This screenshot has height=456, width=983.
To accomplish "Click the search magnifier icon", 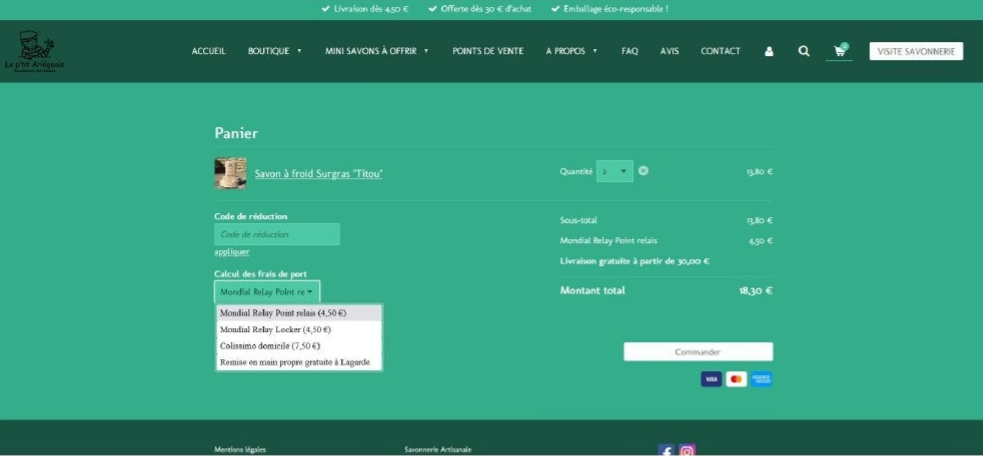I will coord(804,51).
